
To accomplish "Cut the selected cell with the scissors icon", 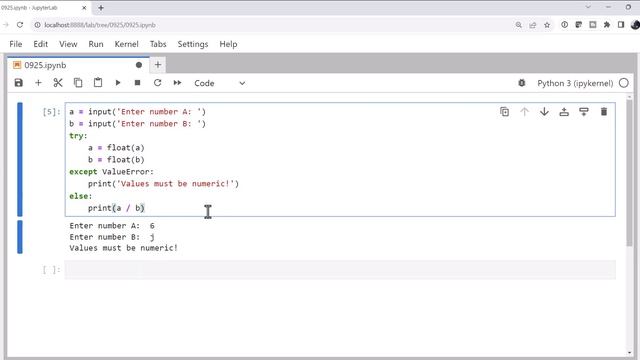I will (x=58, y=83).
